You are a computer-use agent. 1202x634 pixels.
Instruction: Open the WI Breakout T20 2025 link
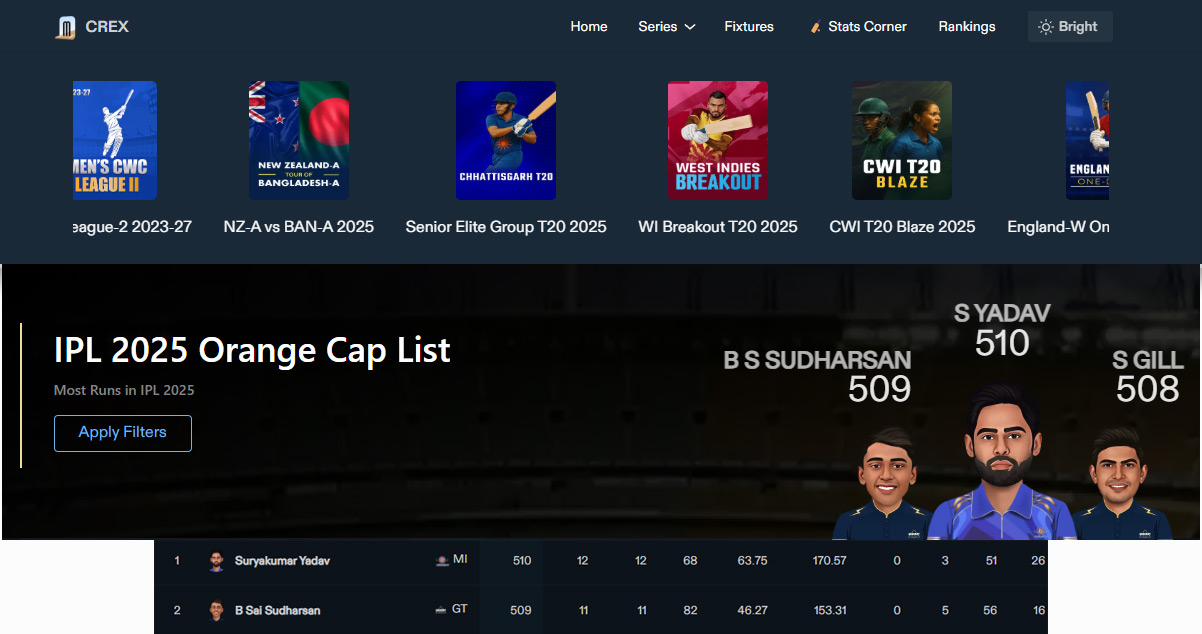pyautogui.click(x=717, y=227)
